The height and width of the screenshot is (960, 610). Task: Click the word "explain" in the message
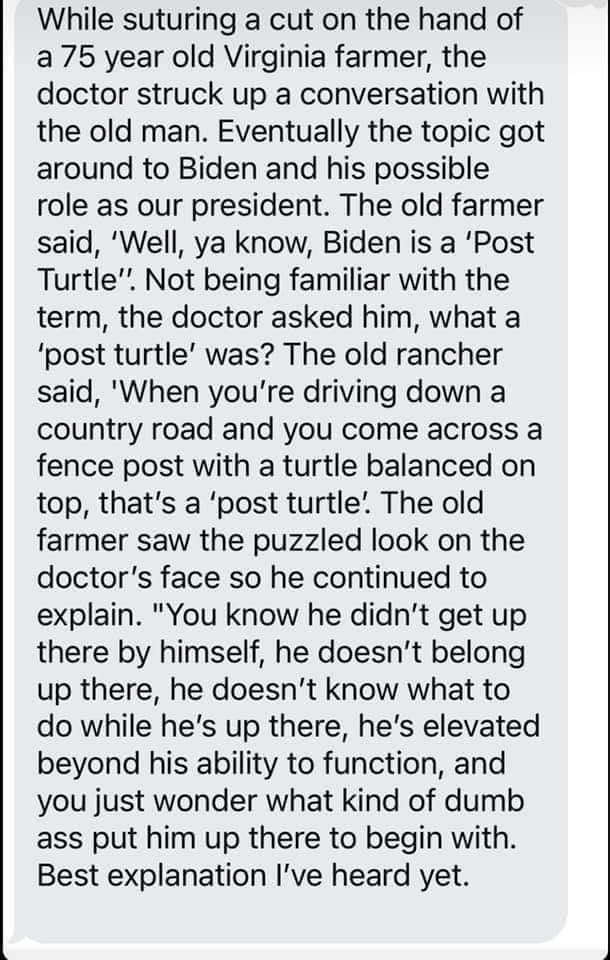pyautogui.click(x=92, y=615)
